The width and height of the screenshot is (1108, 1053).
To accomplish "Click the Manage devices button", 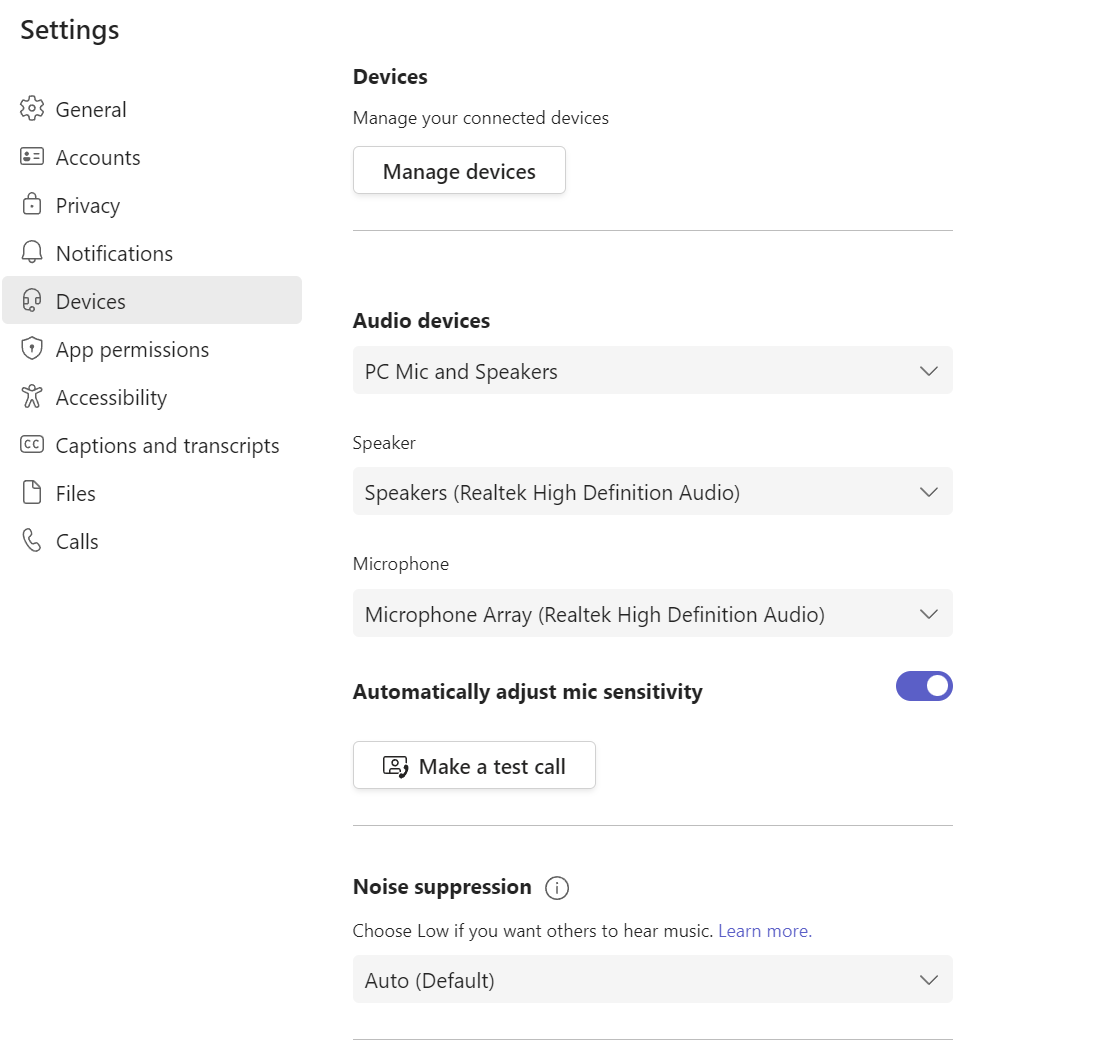I will click(459, 171).
